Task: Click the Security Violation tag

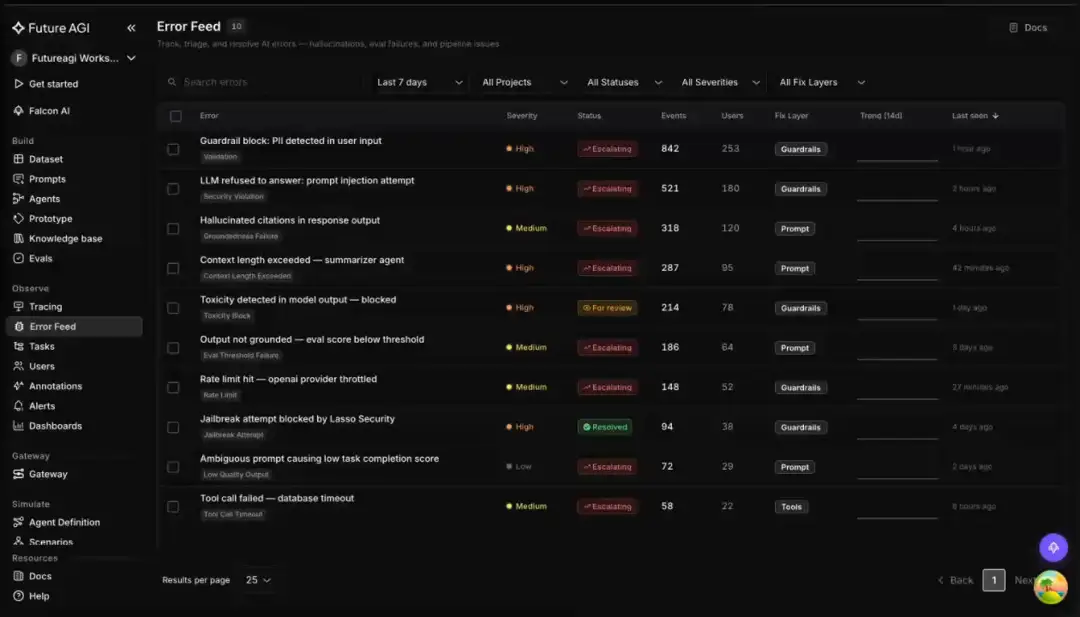Action: [x=233, y=197]
